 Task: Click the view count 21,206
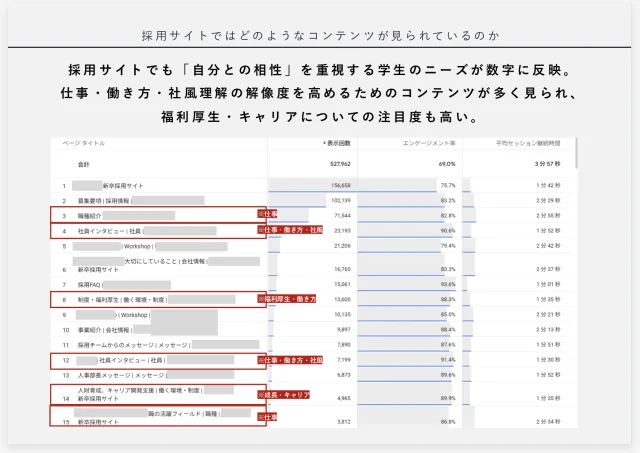pyautogui.click(x=342, y=246)
